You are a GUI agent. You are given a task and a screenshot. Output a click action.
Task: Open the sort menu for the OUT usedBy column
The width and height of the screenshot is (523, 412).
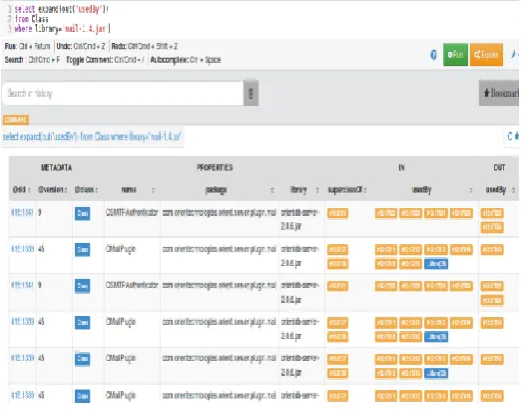(514, 190)
